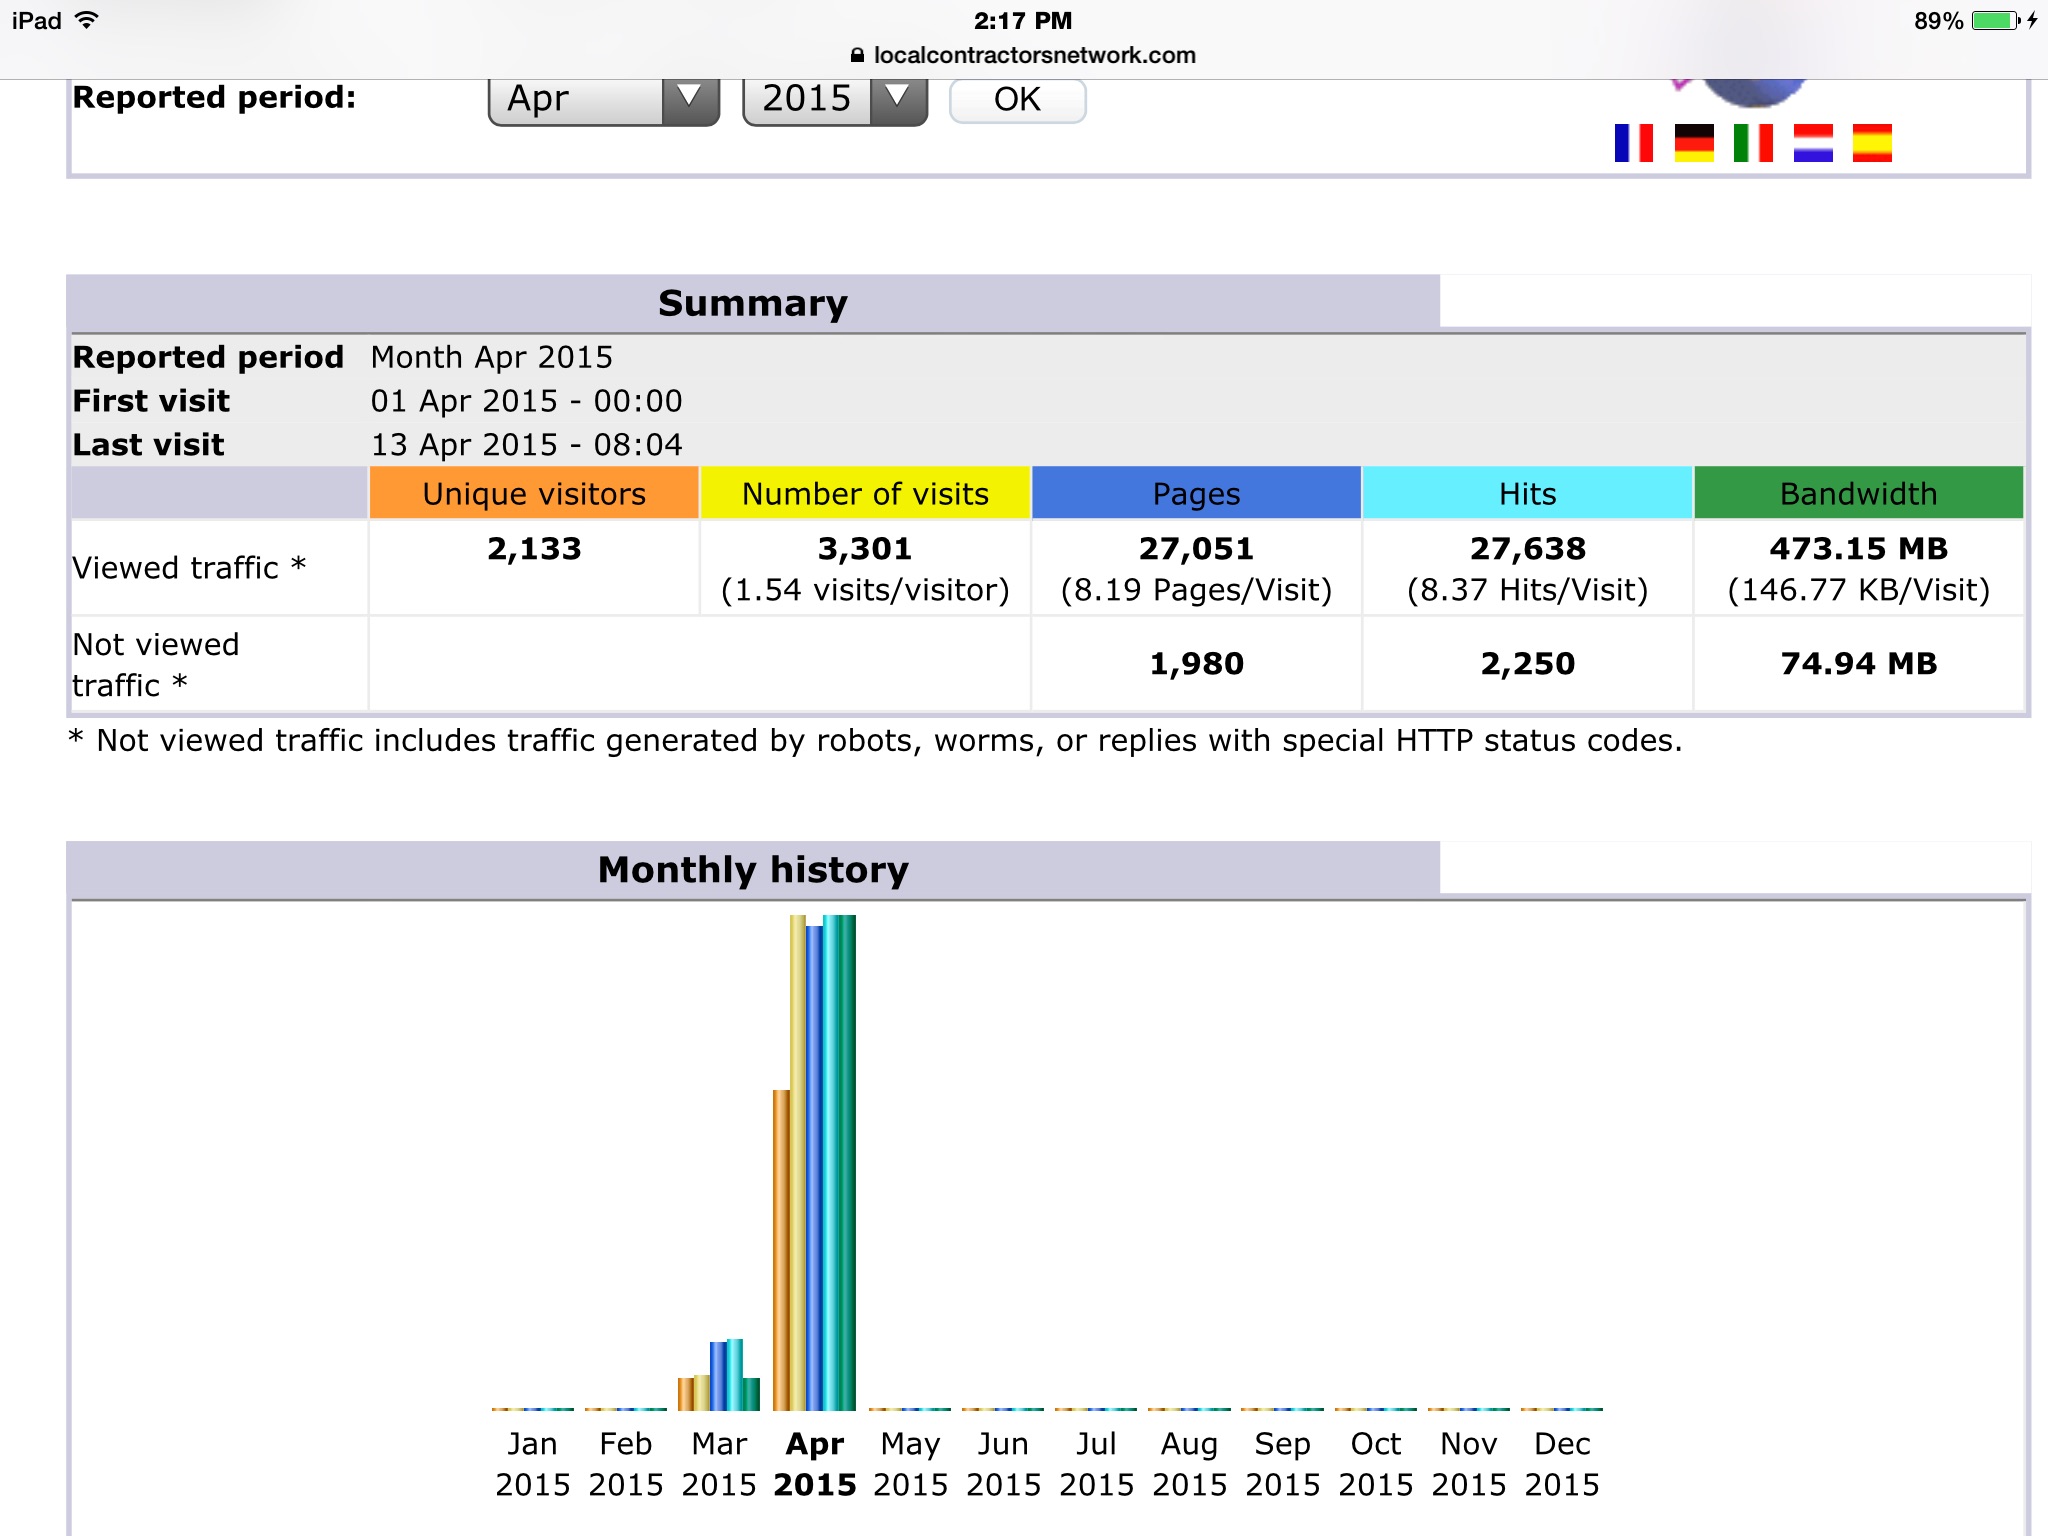Select the Apr 2015 label in monthly history
The width and height of the screenshot is (2048, 1536).
814,1464
